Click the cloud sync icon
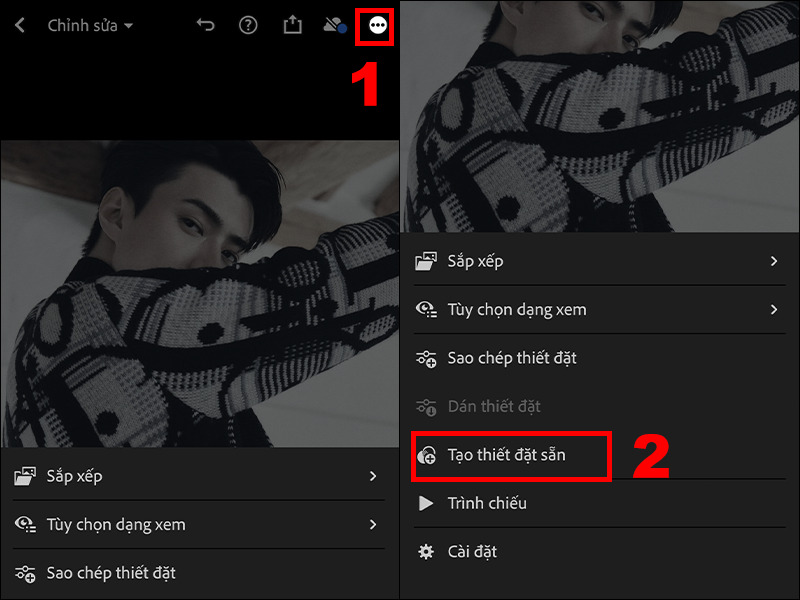Image resolution: width=800 pixels, height=600 pixels. pos(334,25)
